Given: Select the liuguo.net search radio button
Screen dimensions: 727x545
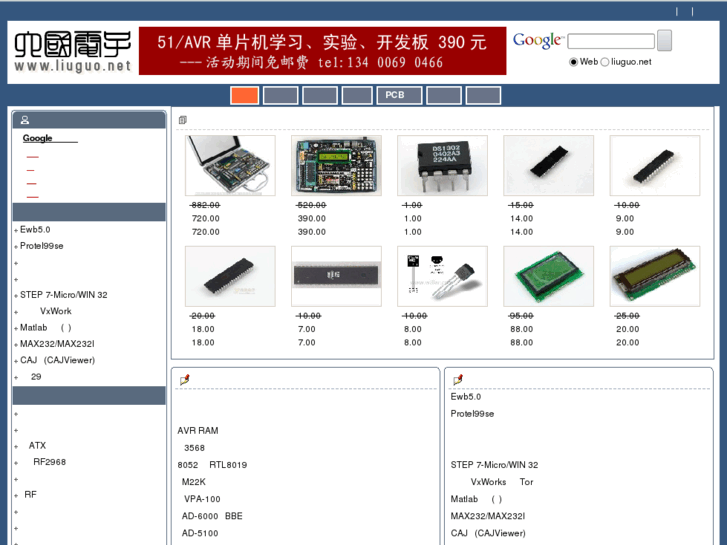Looking at the screenshot, I should [605, 62].
